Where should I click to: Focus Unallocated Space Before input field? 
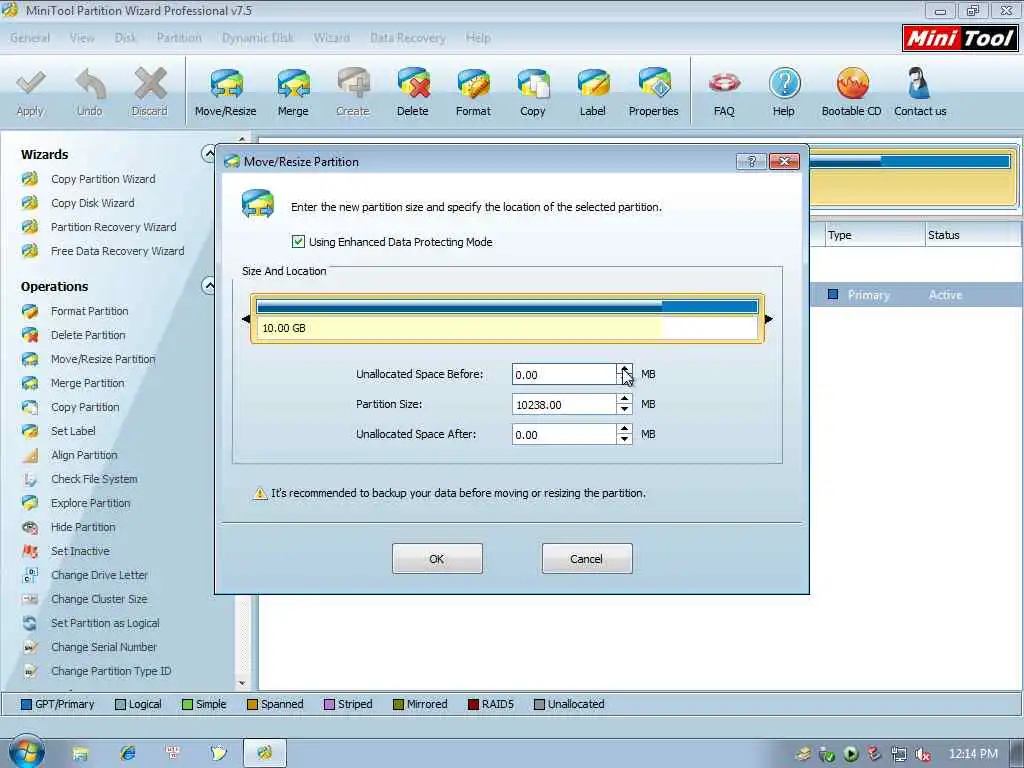pyautogui.click(x=564, y=374)
